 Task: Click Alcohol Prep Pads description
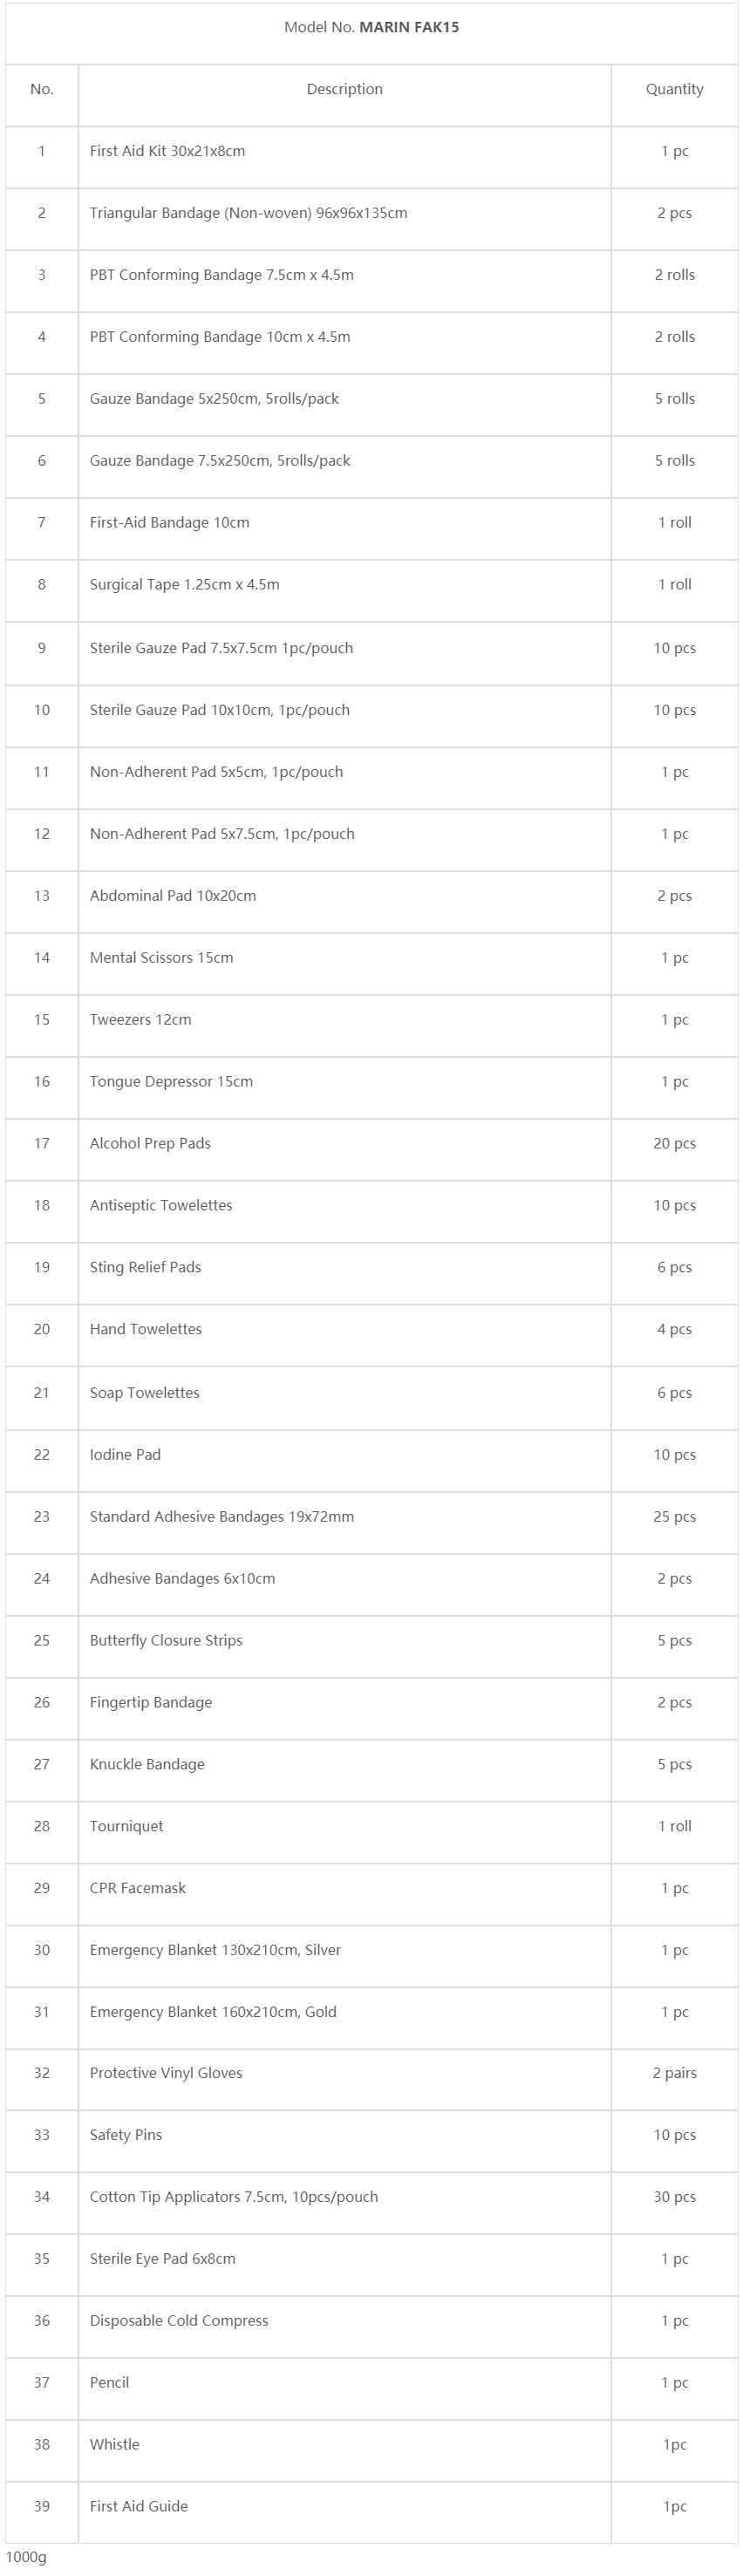[150, 1144]
